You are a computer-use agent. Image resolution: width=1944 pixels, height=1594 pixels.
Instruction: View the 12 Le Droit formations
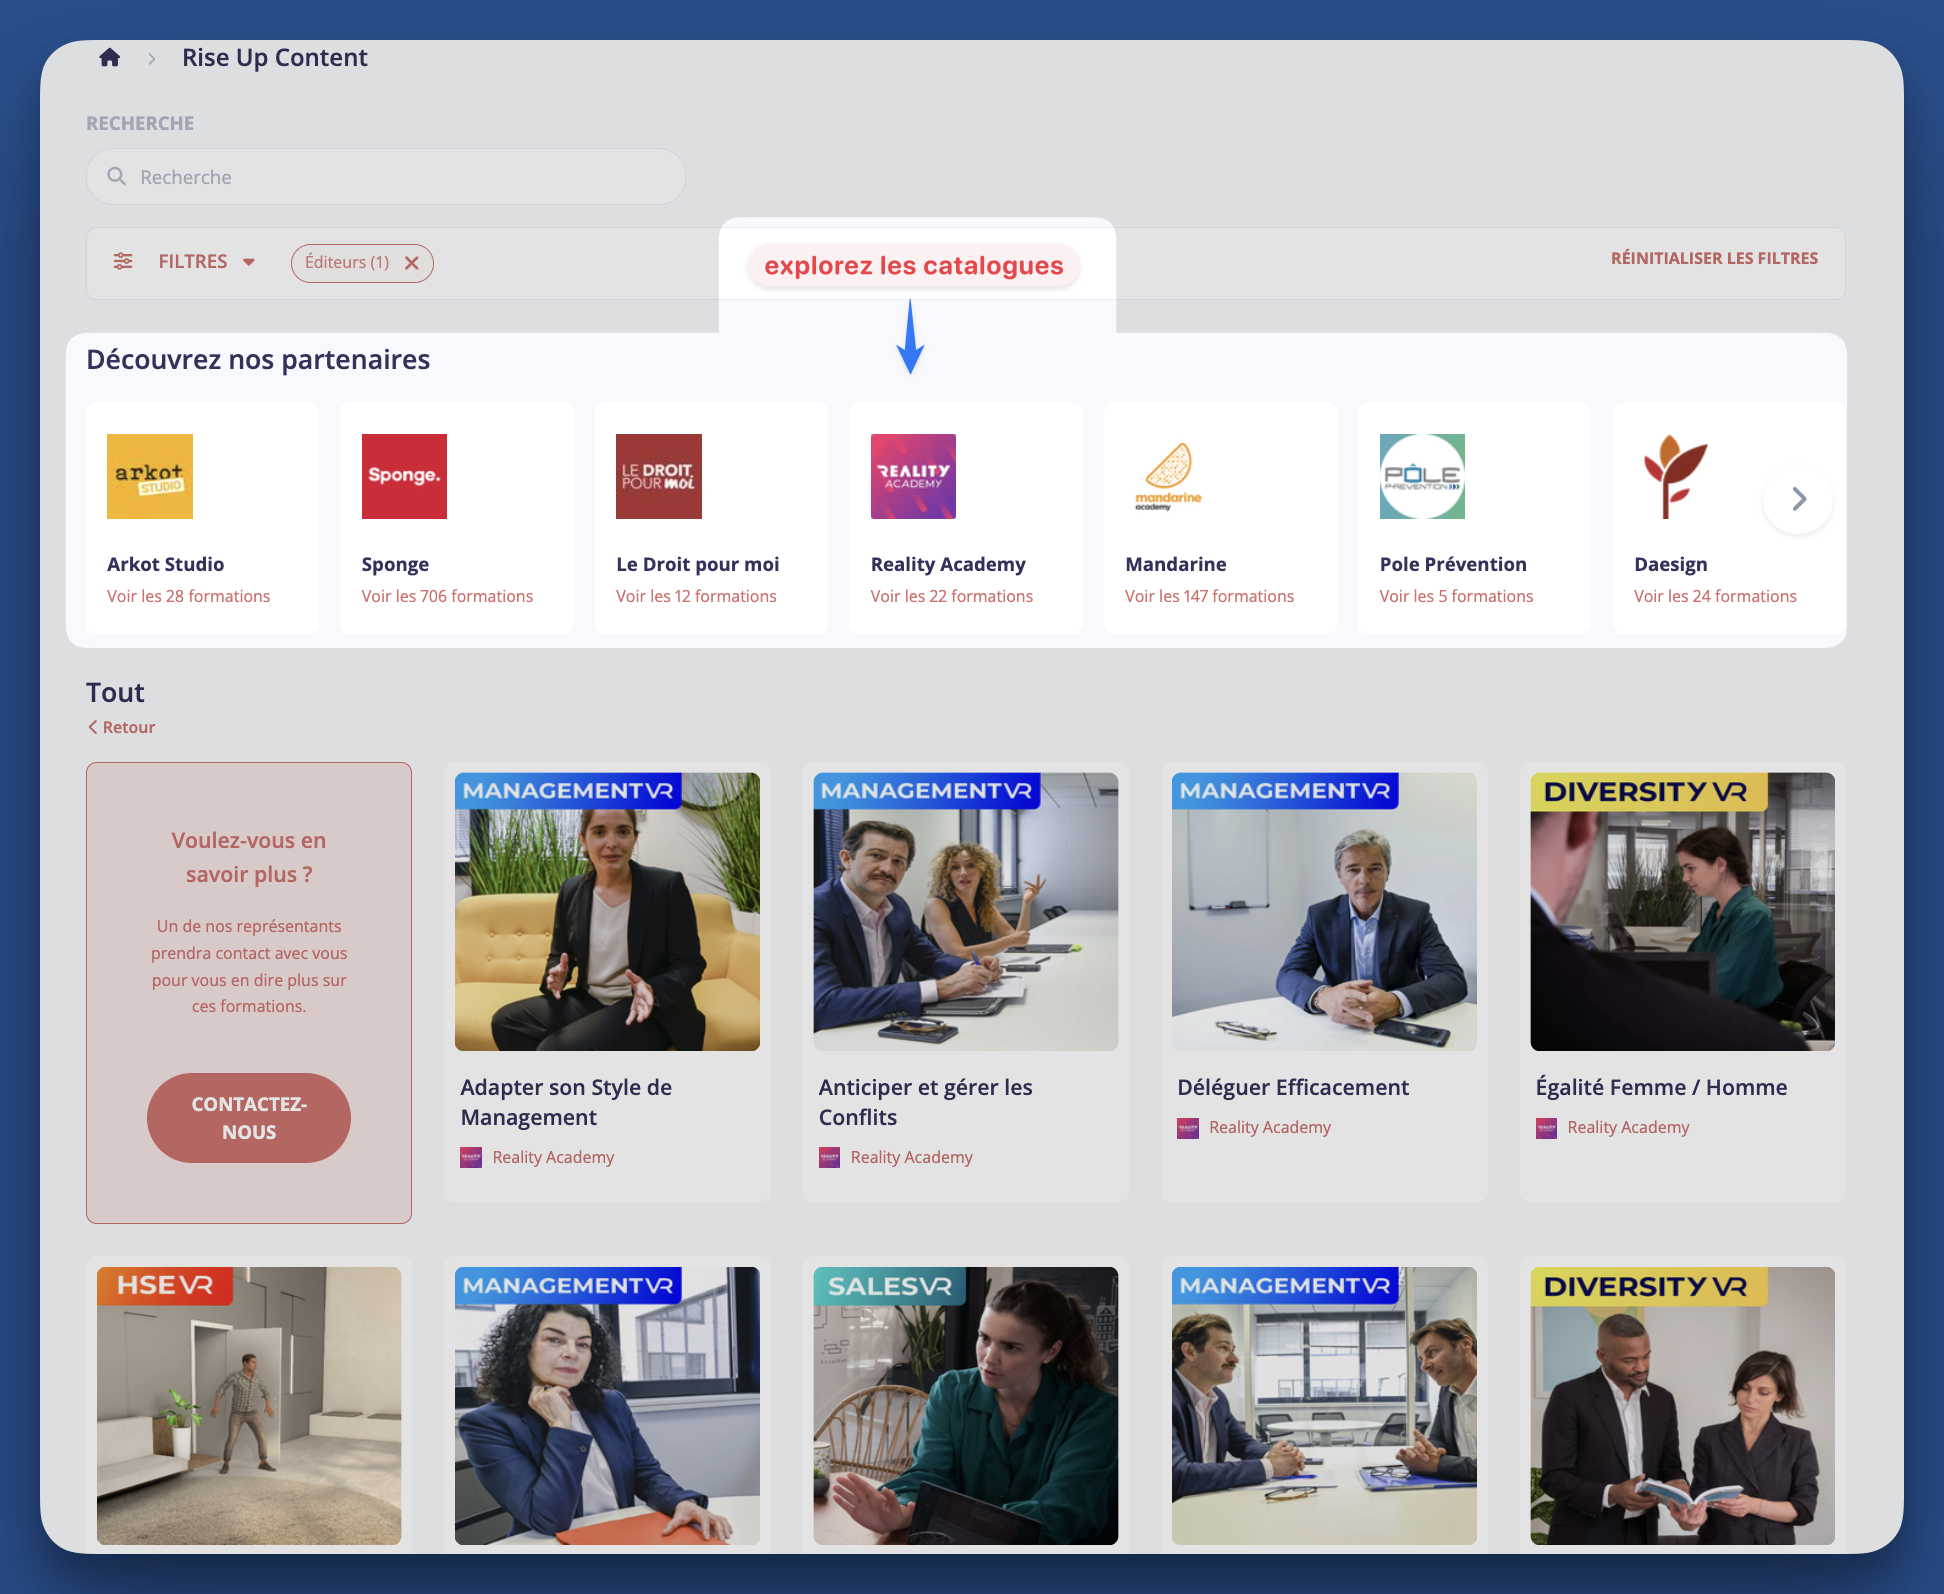point(696,596)
